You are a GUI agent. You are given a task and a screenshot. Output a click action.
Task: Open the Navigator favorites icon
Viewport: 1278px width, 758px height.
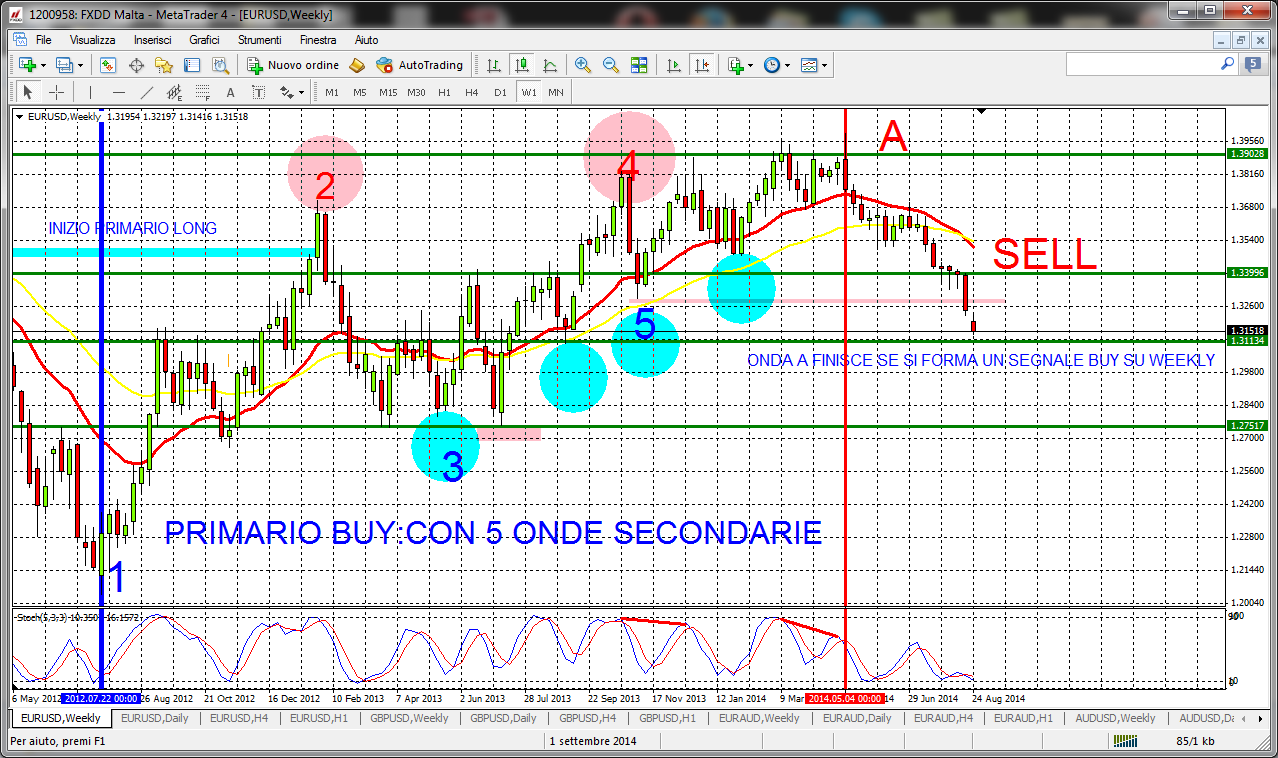click(164, 65)
